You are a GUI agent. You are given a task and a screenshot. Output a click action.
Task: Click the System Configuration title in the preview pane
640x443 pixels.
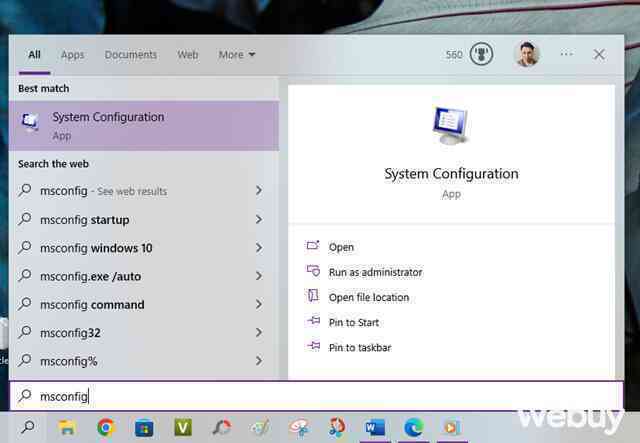pos(451,174)
